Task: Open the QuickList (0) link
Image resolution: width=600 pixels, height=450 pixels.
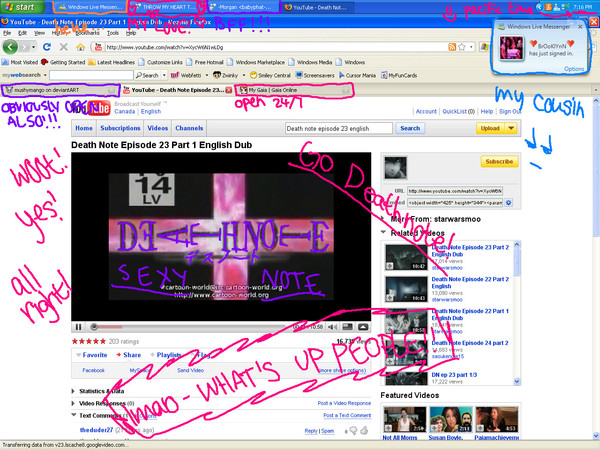Action: 458,111
